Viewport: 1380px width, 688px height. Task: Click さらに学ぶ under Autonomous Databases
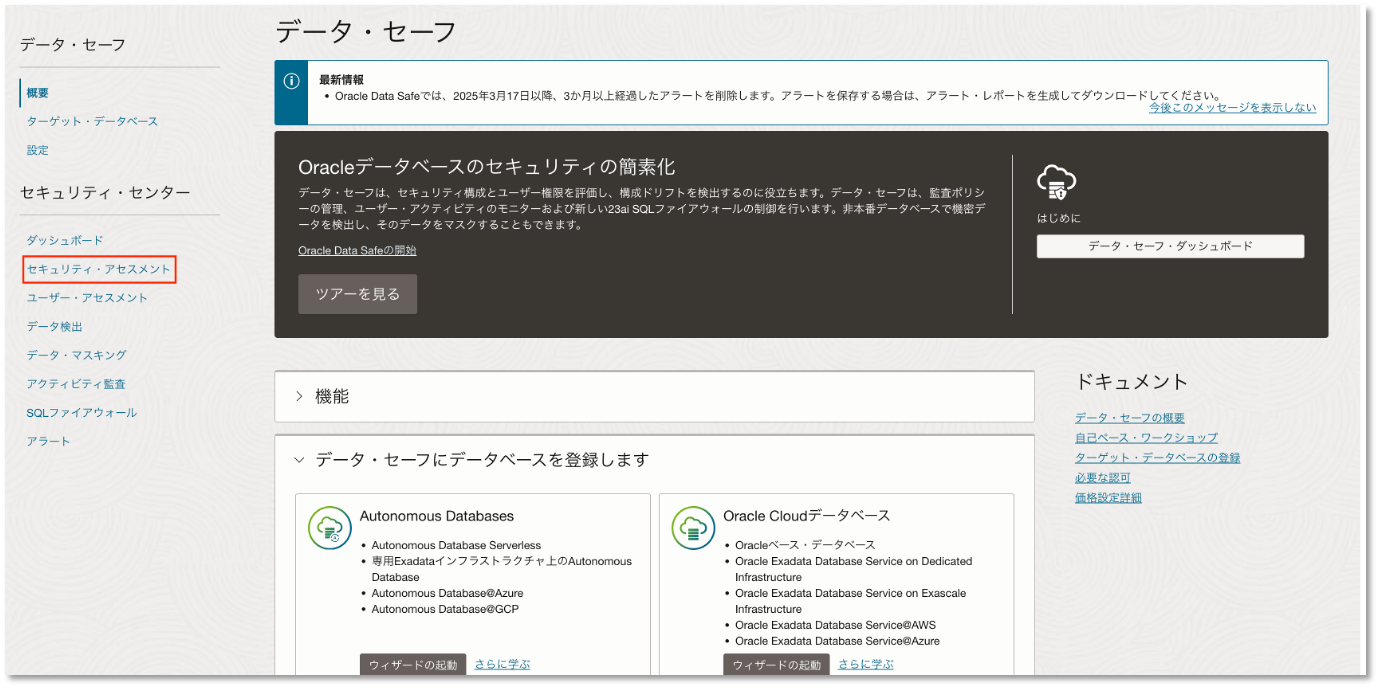(501, 663)
